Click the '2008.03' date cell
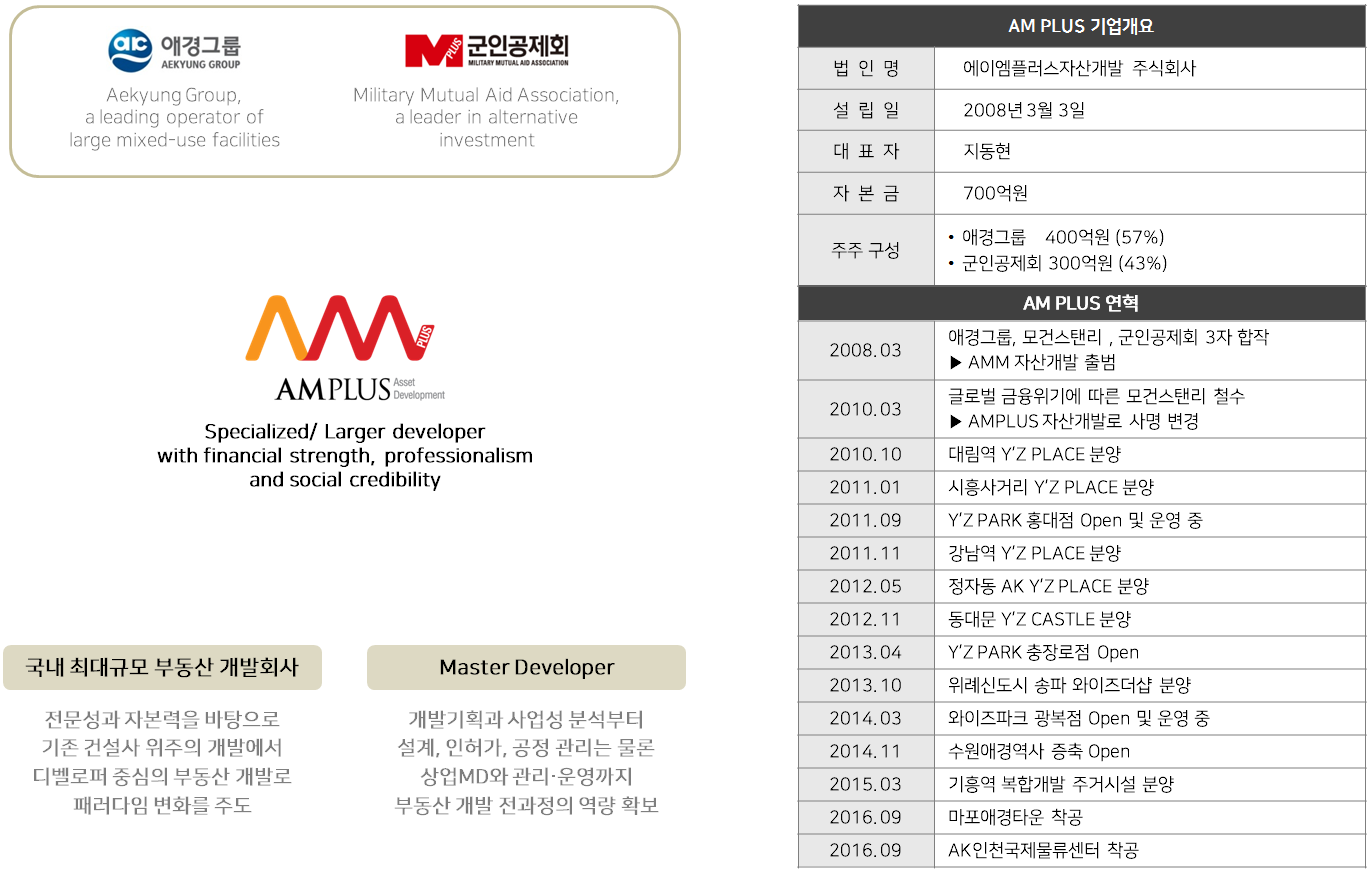1367x869 pixels. pyautogui.click(x=866, y=350)
